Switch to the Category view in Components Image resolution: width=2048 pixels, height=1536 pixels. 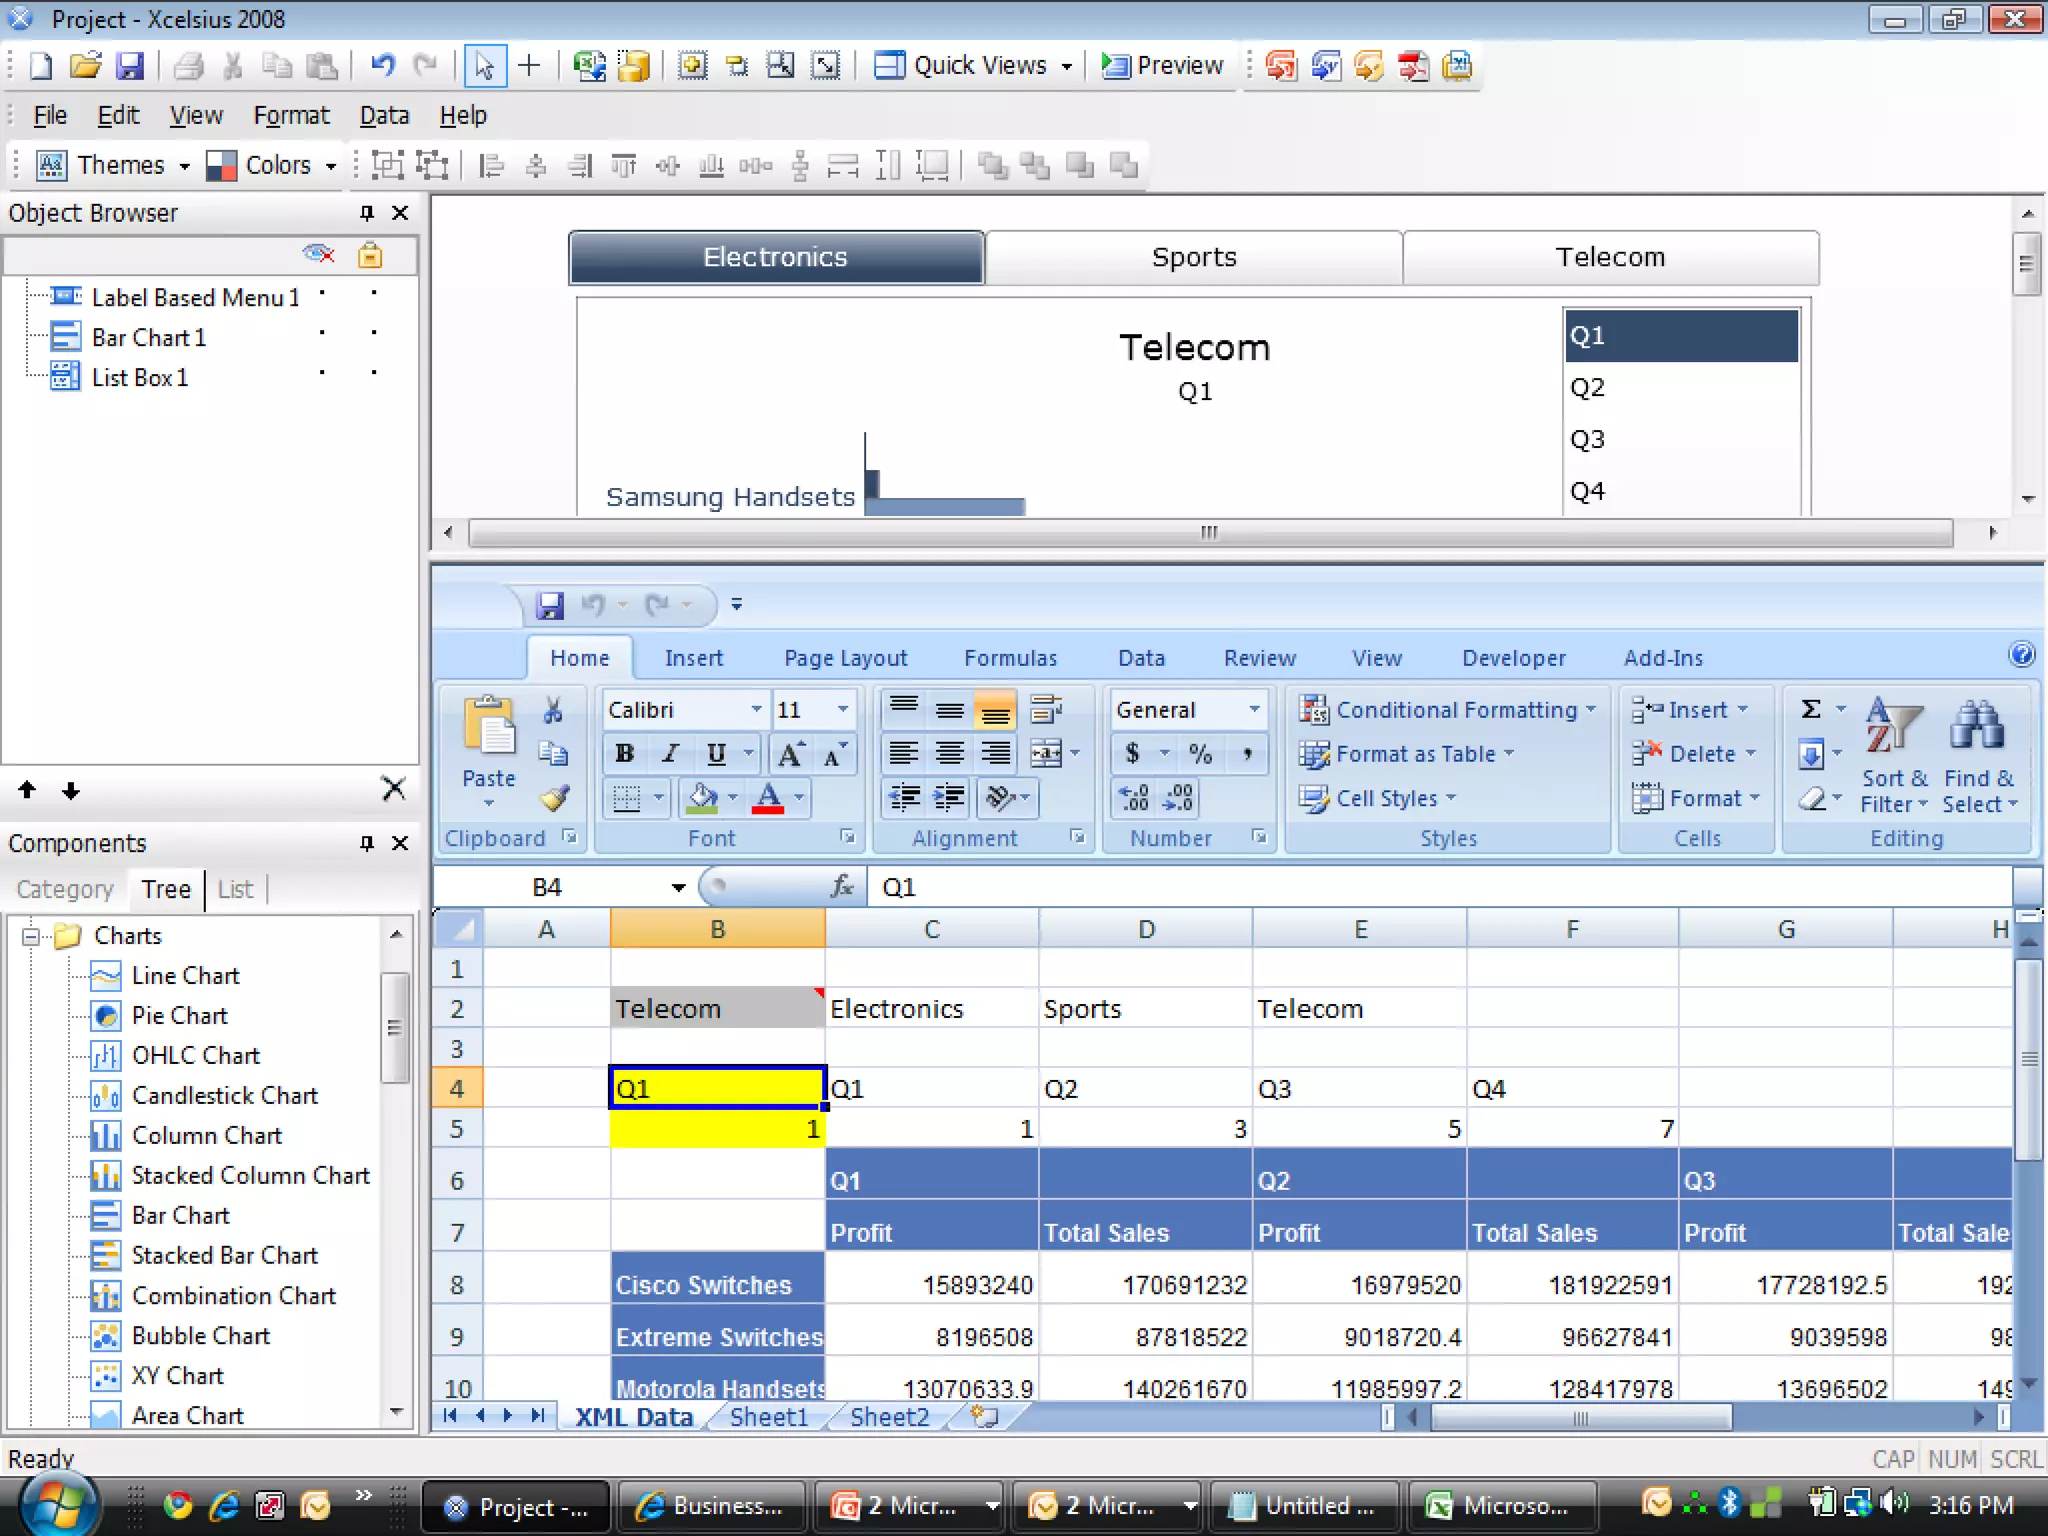pyautogui.click(x=65, y=889)
